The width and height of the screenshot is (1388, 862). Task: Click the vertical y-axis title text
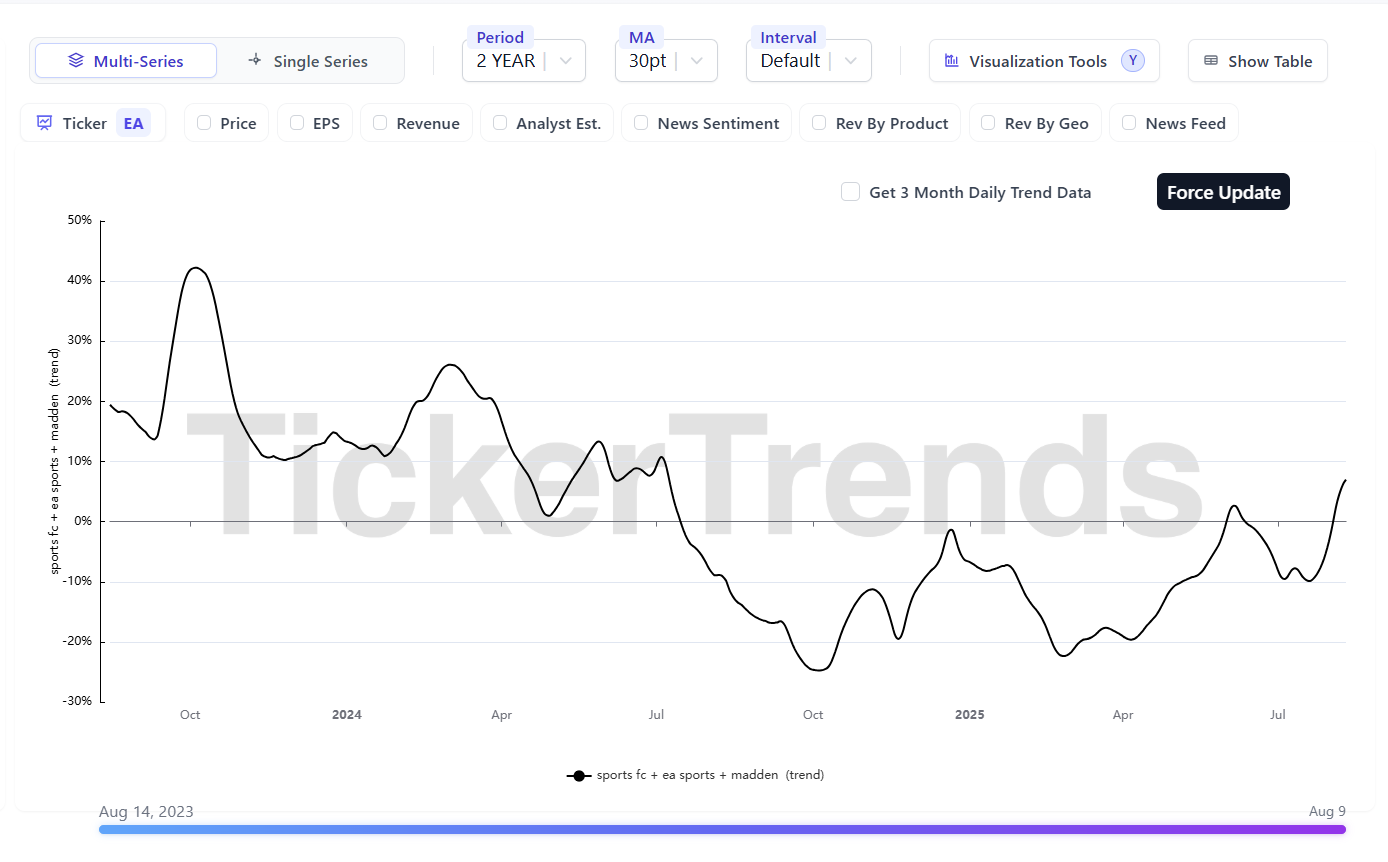[55, 461]
